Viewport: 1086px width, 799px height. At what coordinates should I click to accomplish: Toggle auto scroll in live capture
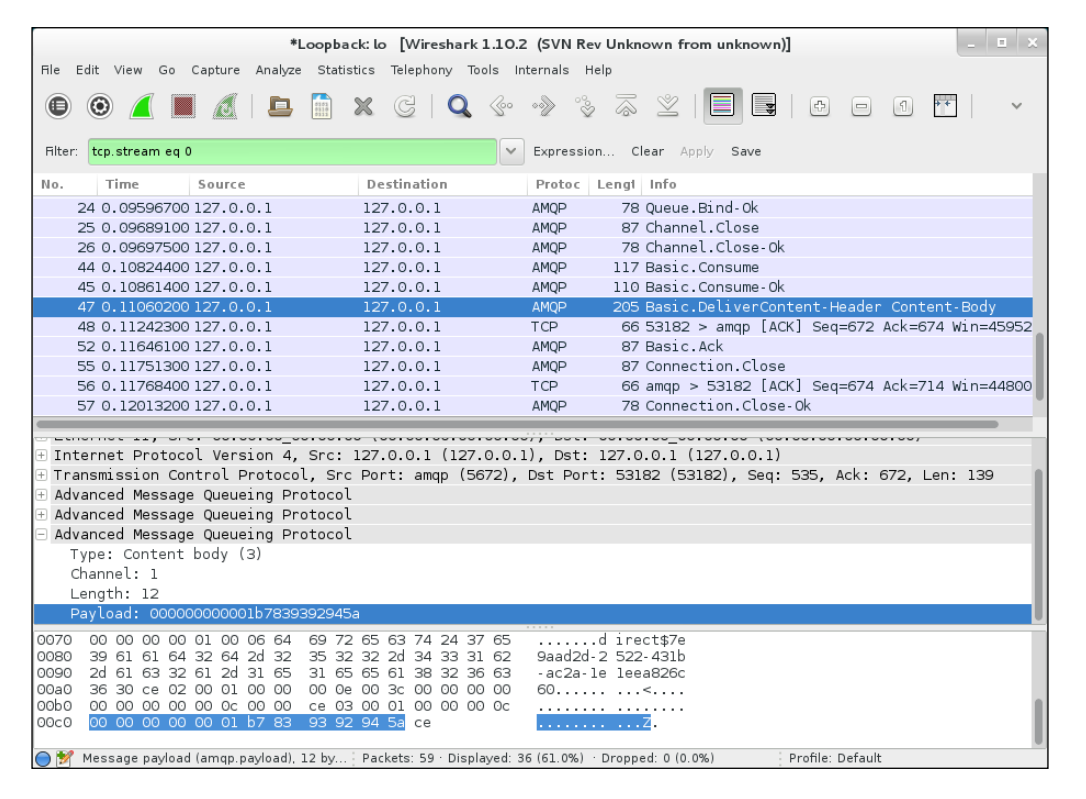(764, 106)
